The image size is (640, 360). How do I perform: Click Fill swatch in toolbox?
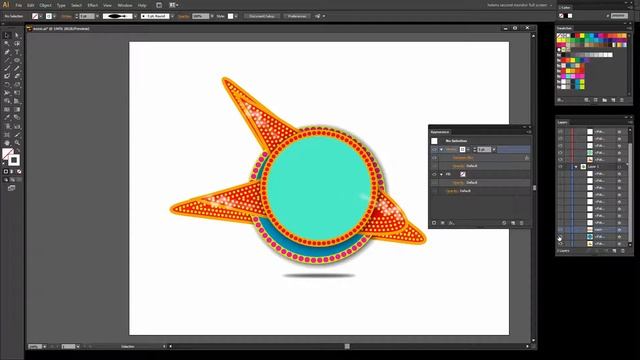pos(7,154)
